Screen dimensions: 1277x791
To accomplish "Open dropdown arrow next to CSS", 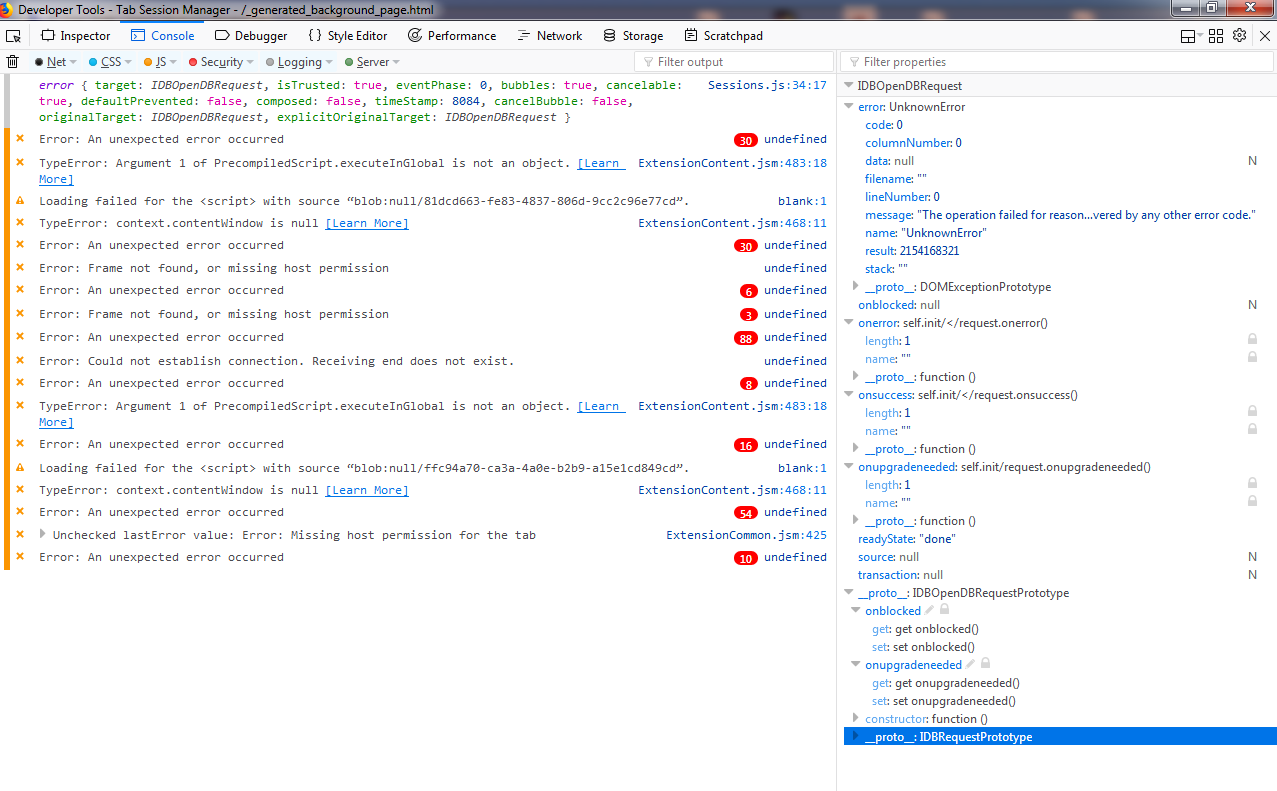I will pyautogui.click(x=129, y=62).
